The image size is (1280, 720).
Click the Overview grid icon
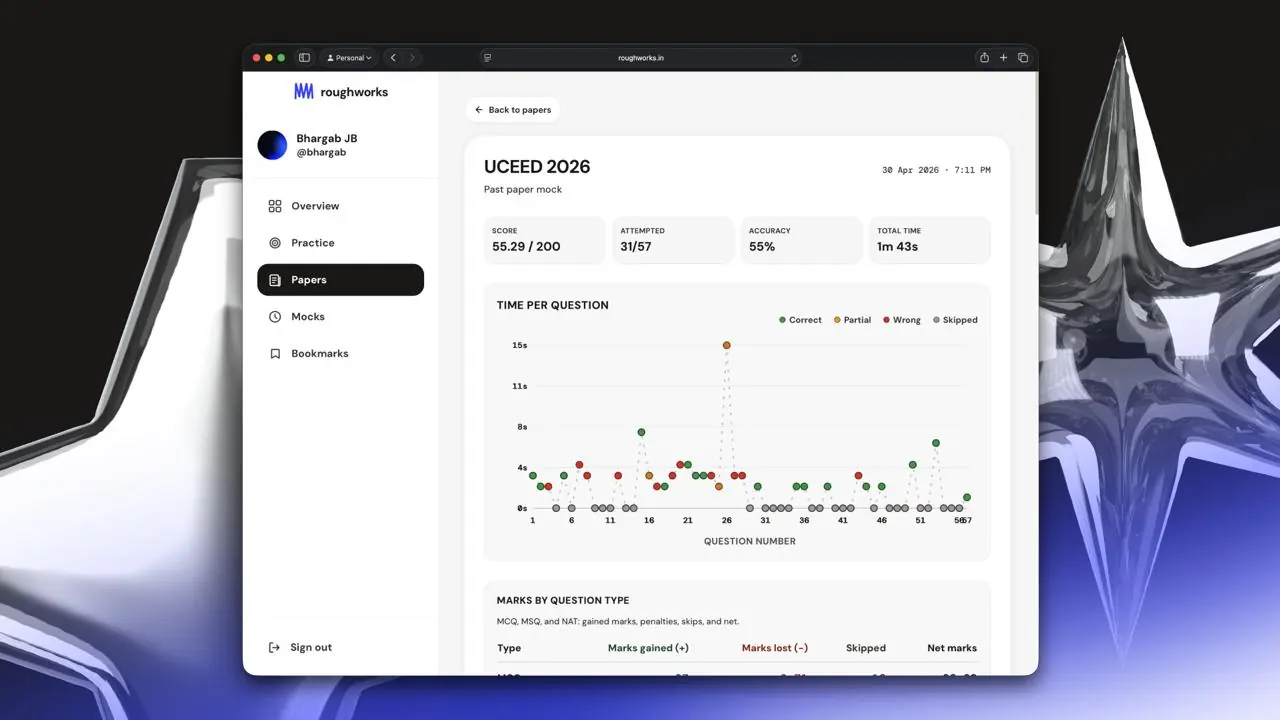click(275, 206)
